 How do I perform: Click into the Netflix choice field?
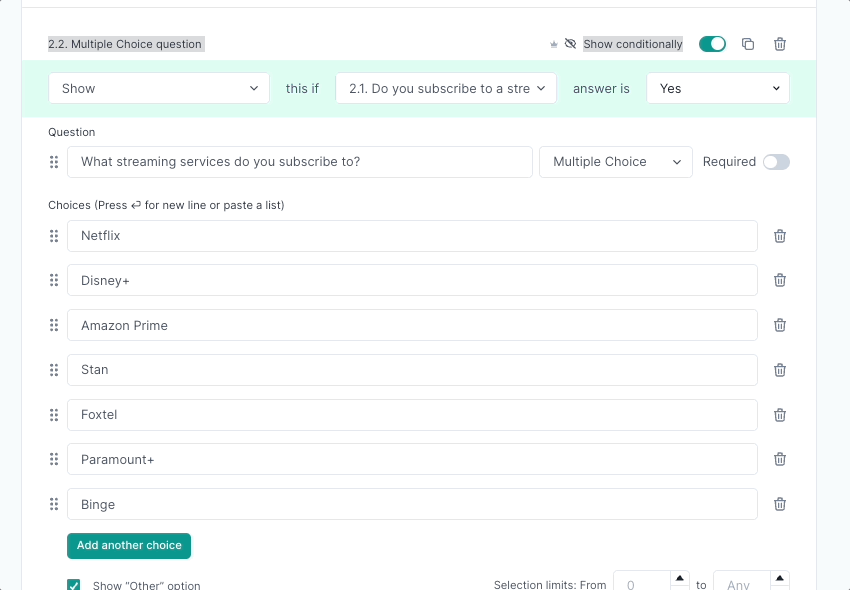coord(412,236)
